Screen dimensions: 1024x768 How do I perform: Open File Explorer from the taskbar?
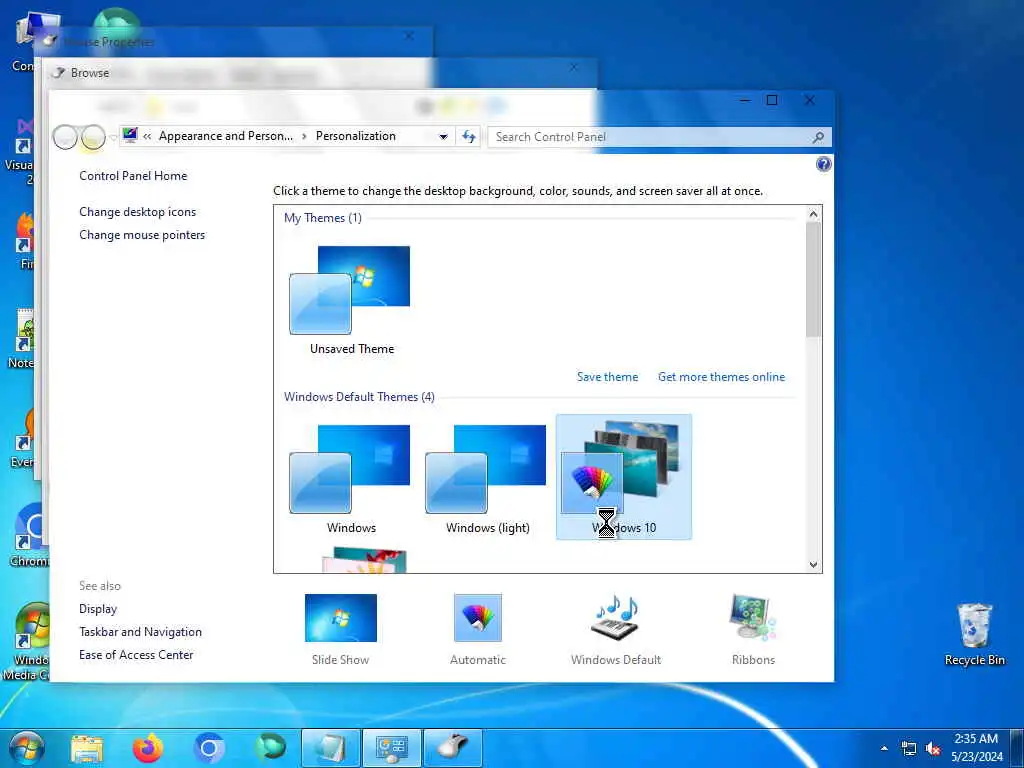pyautogui.click(x=87, y=748)
